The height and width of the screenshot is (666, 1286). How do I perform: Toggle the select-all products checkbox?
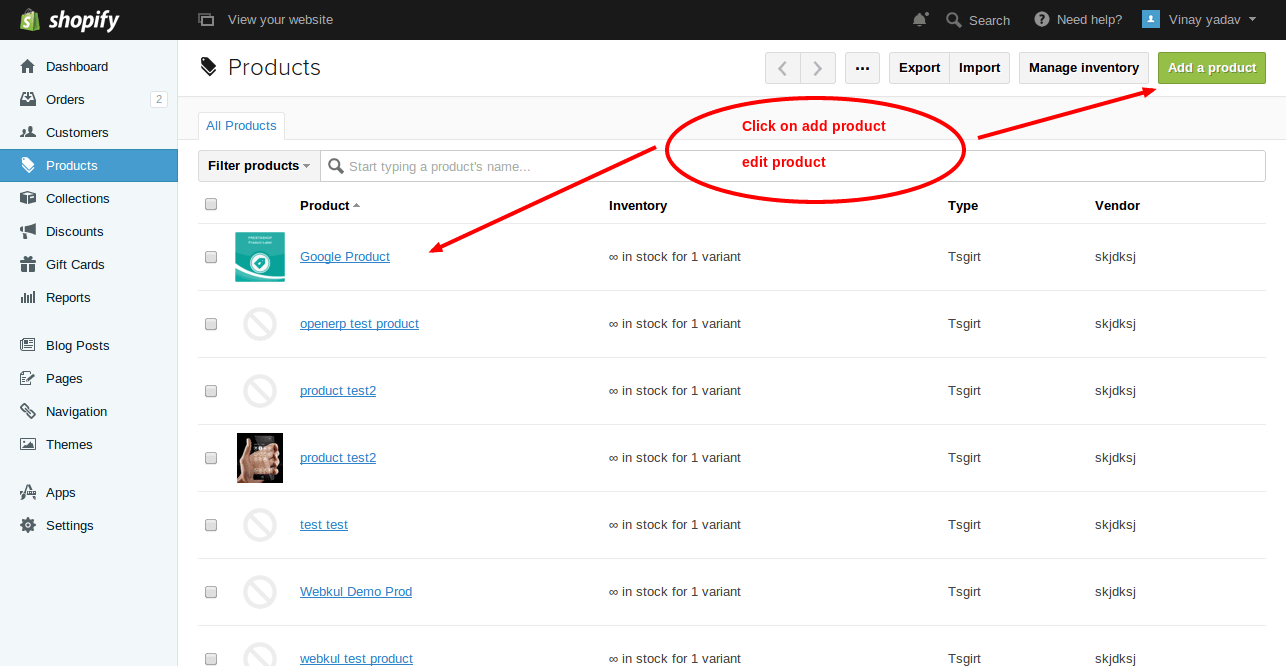point(211,204)
